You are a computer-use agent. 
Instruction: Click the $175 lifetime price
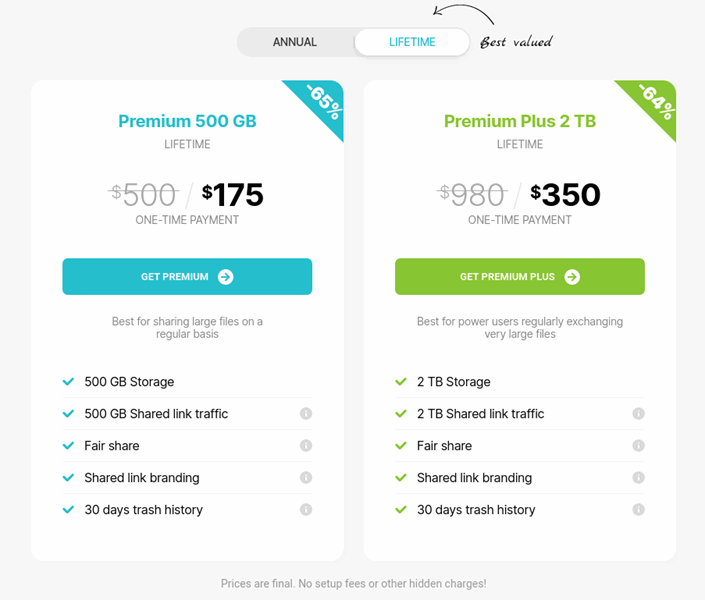[233, 194]
